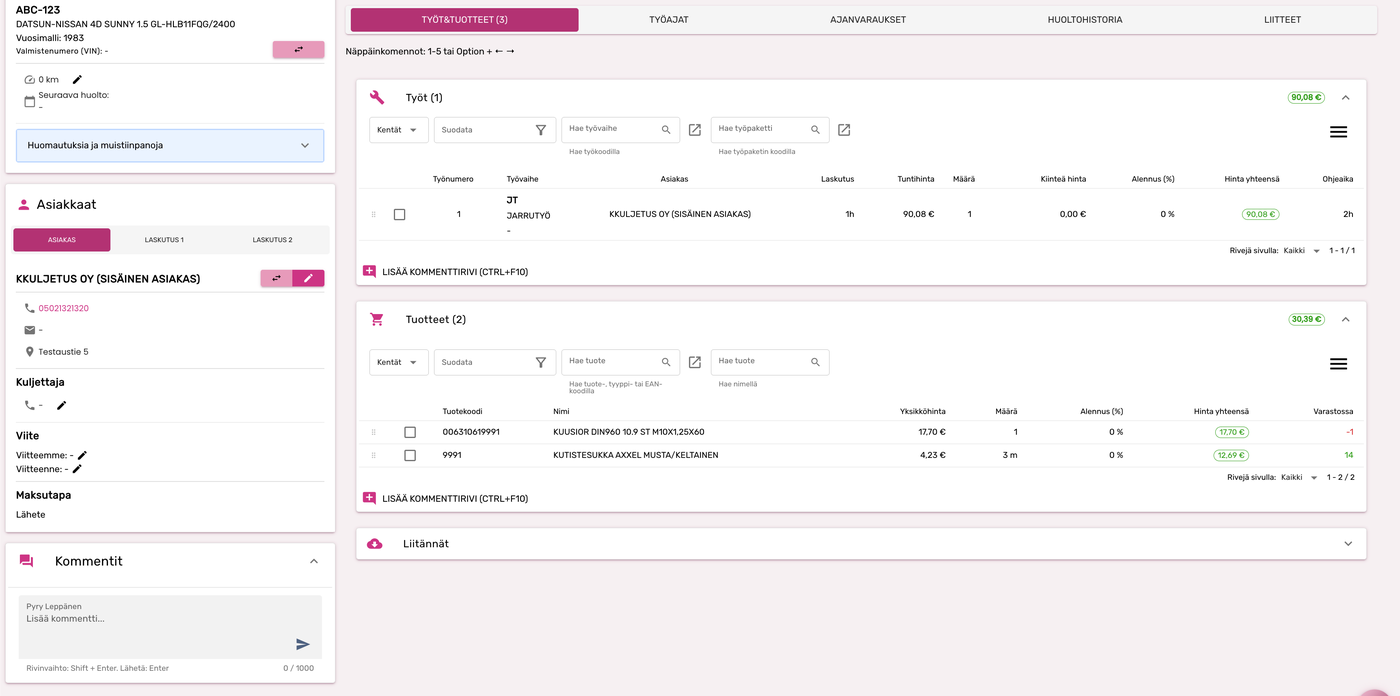This screenshot has width=1400, height=696.
Task: Open Kentät dropdown in Työt section
Action: (399, 130)
